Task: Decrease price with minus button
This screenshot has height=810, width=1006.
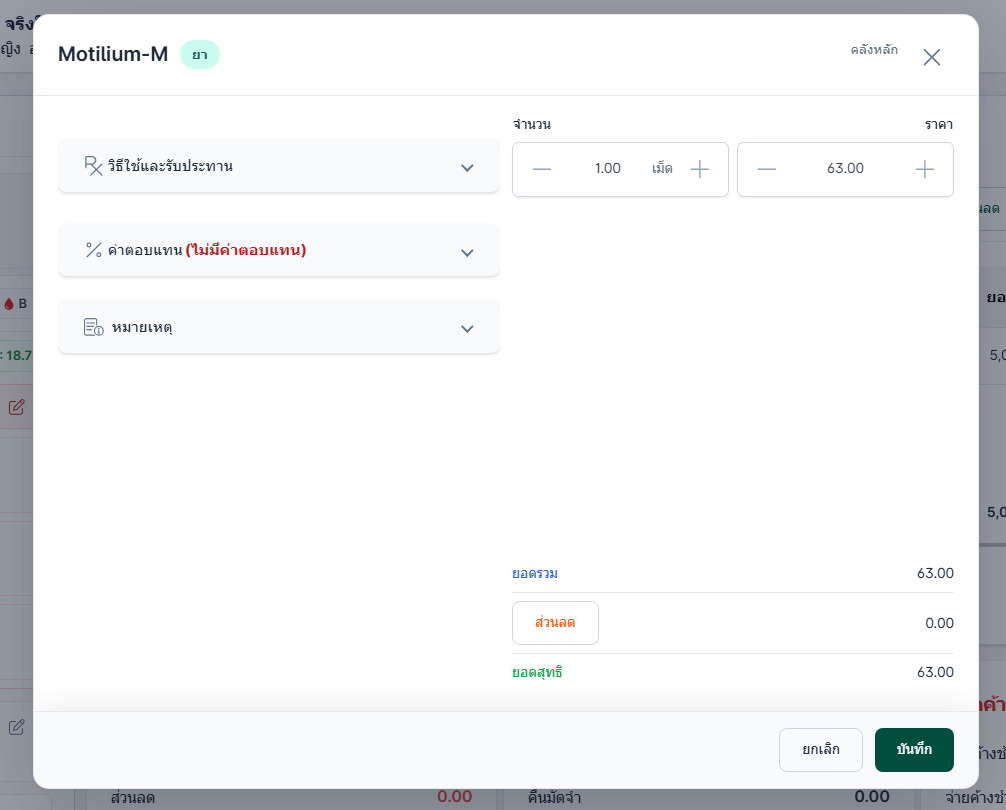Action: pyautogui.click(x=766, y=169)
